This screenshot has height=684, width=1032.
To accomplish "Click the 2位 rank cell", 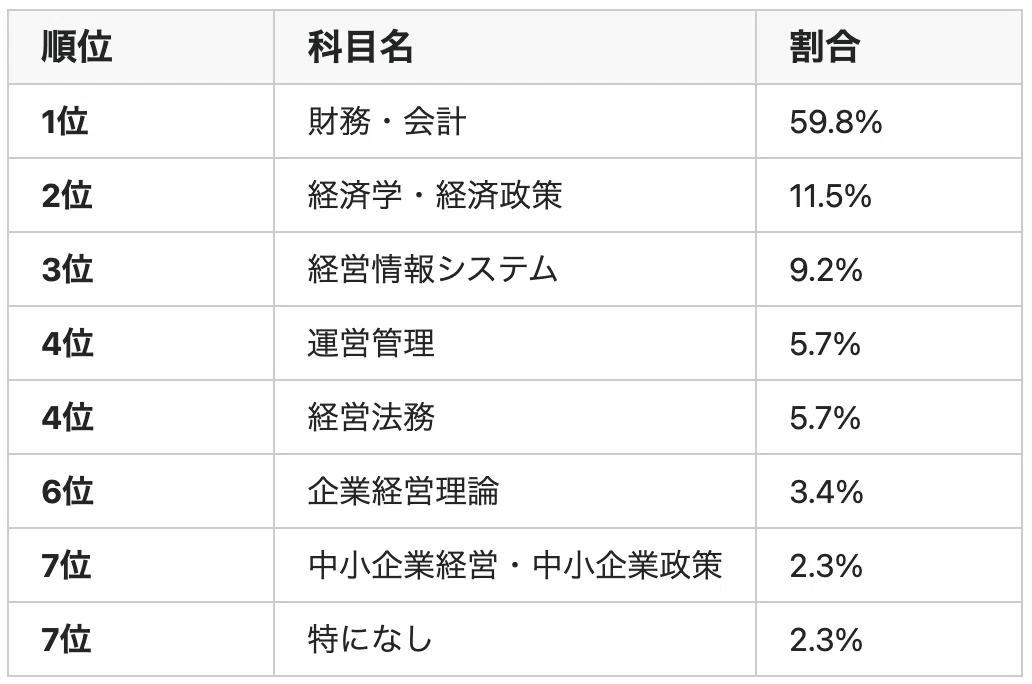I will click(141, 195).
